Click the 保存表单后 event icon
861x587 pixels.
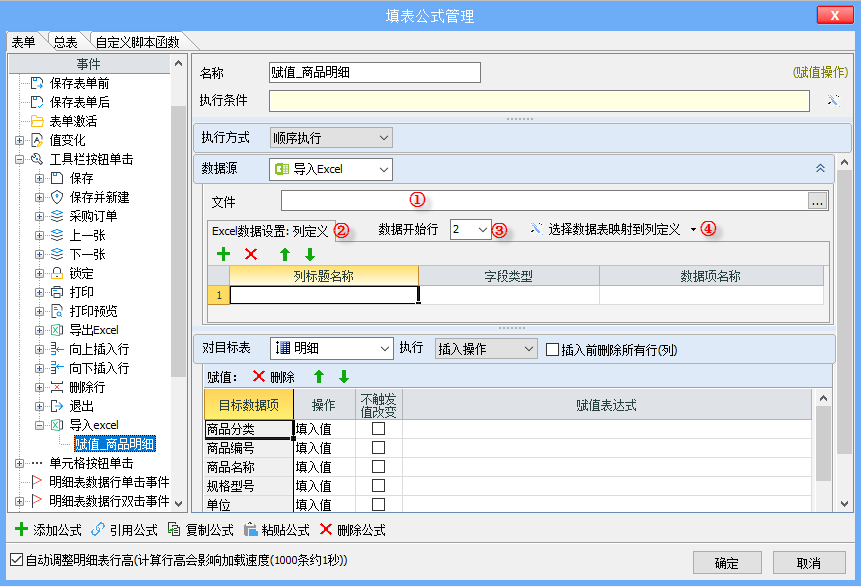click(37, 102)
